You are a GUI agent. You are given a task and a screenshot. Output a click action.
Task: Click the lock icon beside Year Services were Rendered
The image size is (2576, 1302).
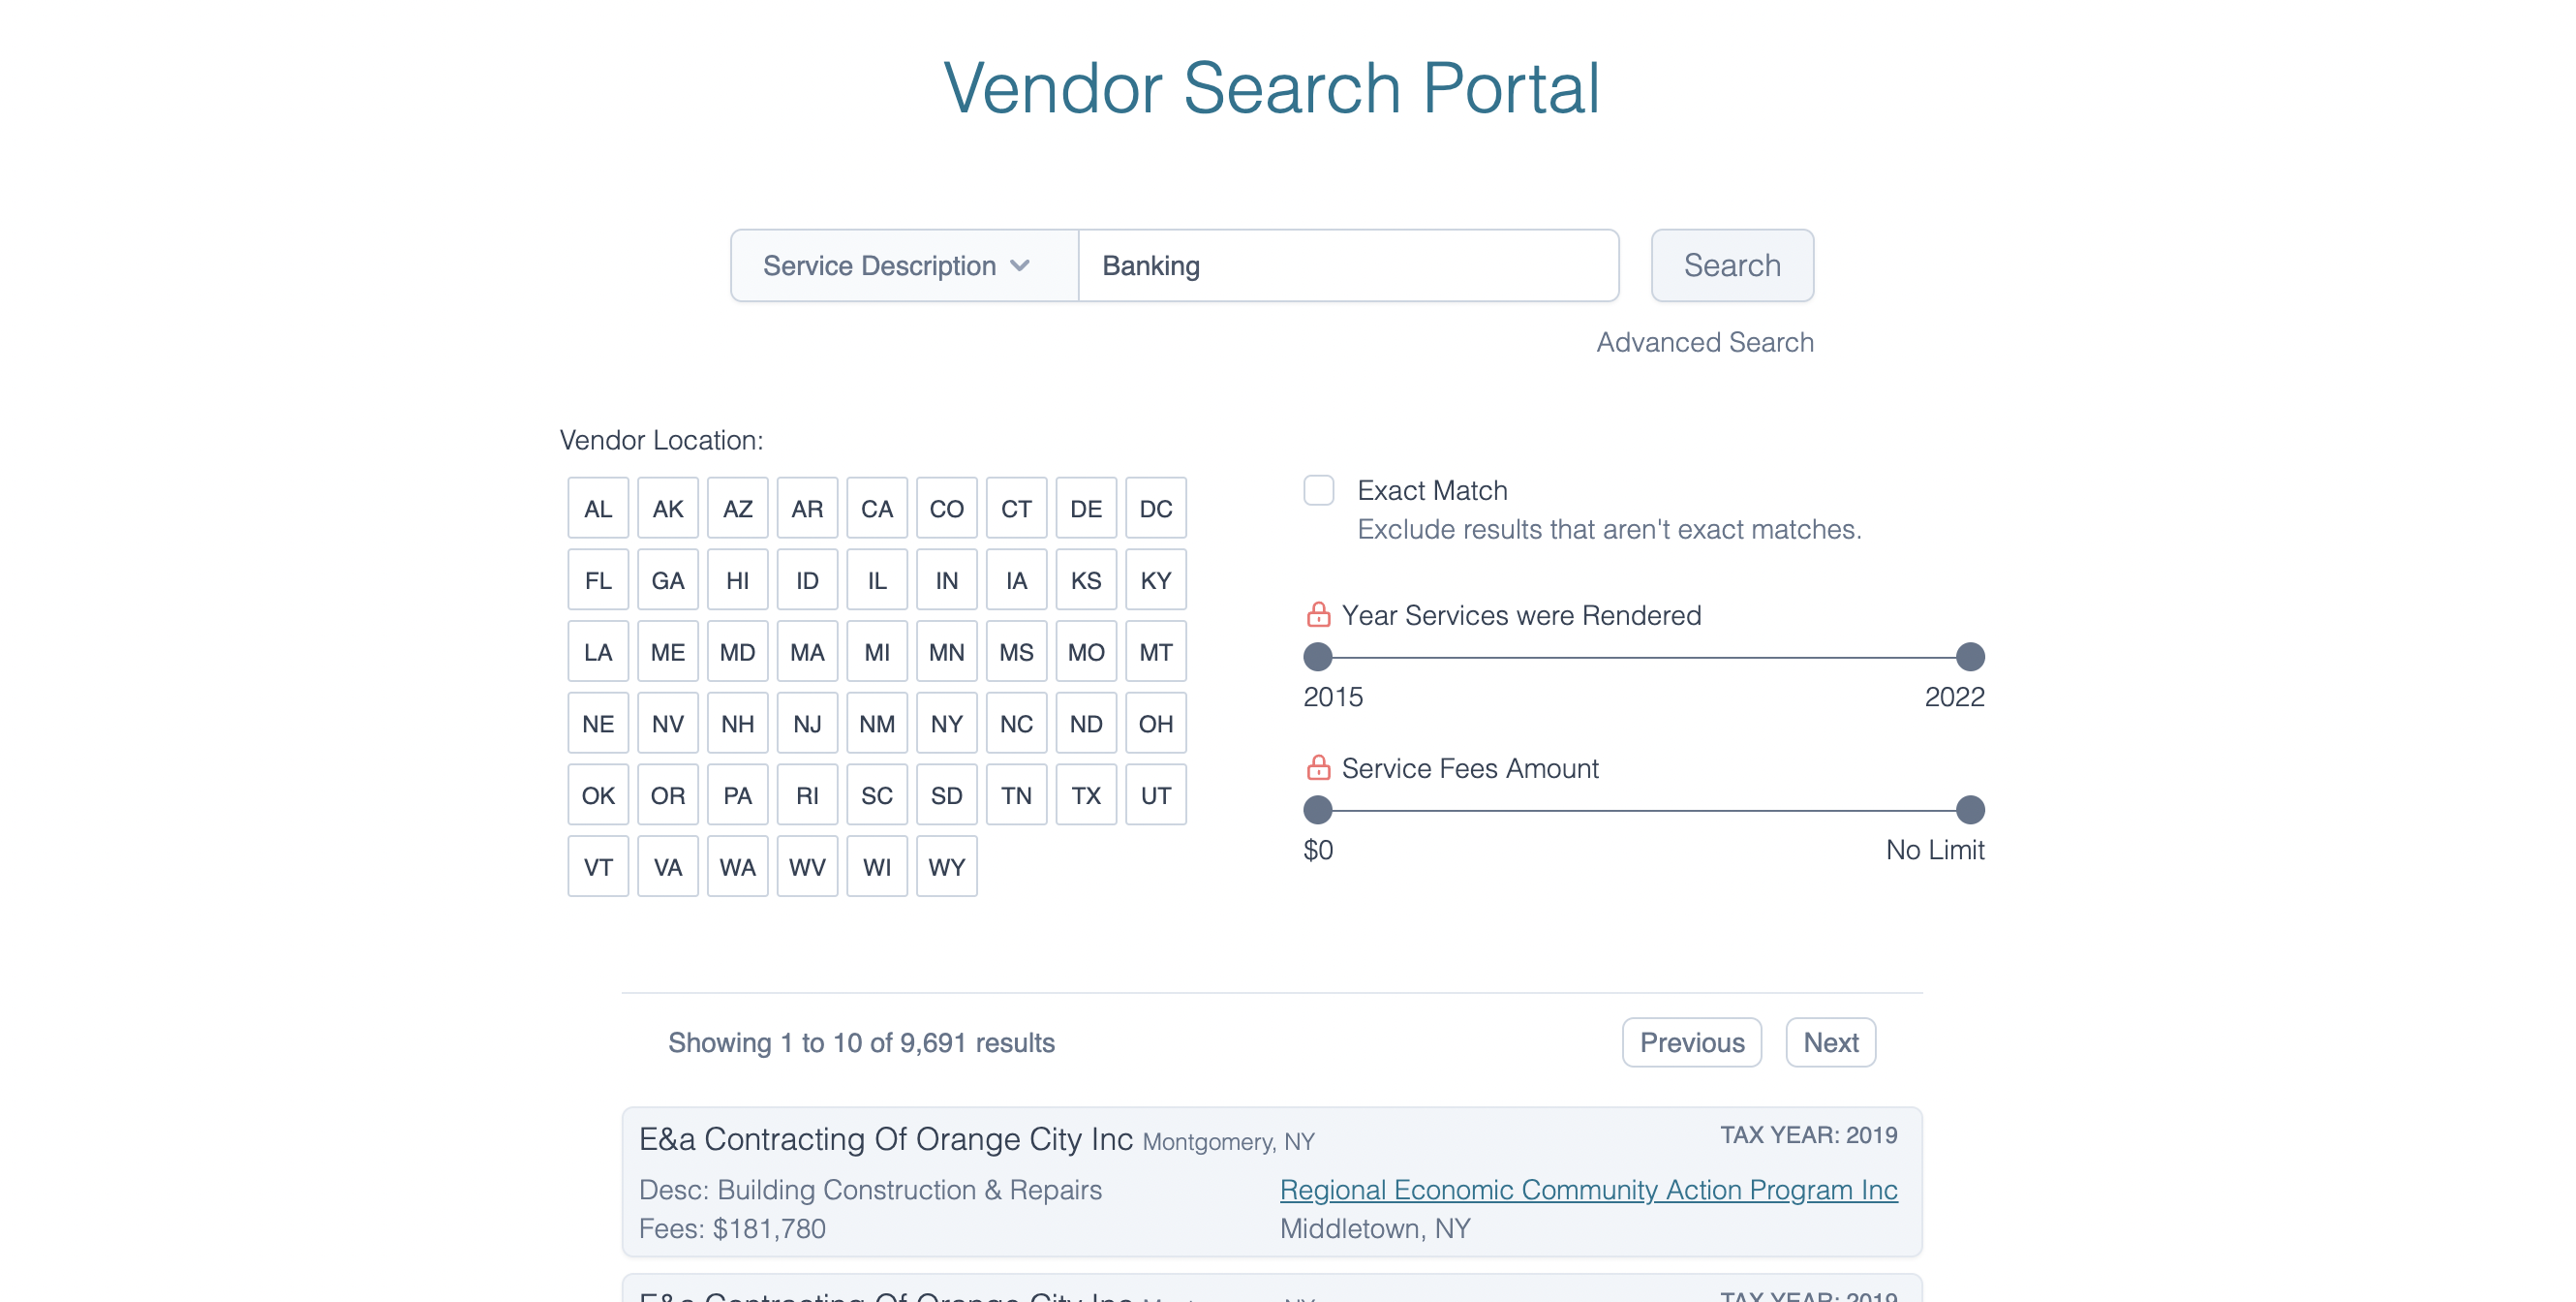1318,614
